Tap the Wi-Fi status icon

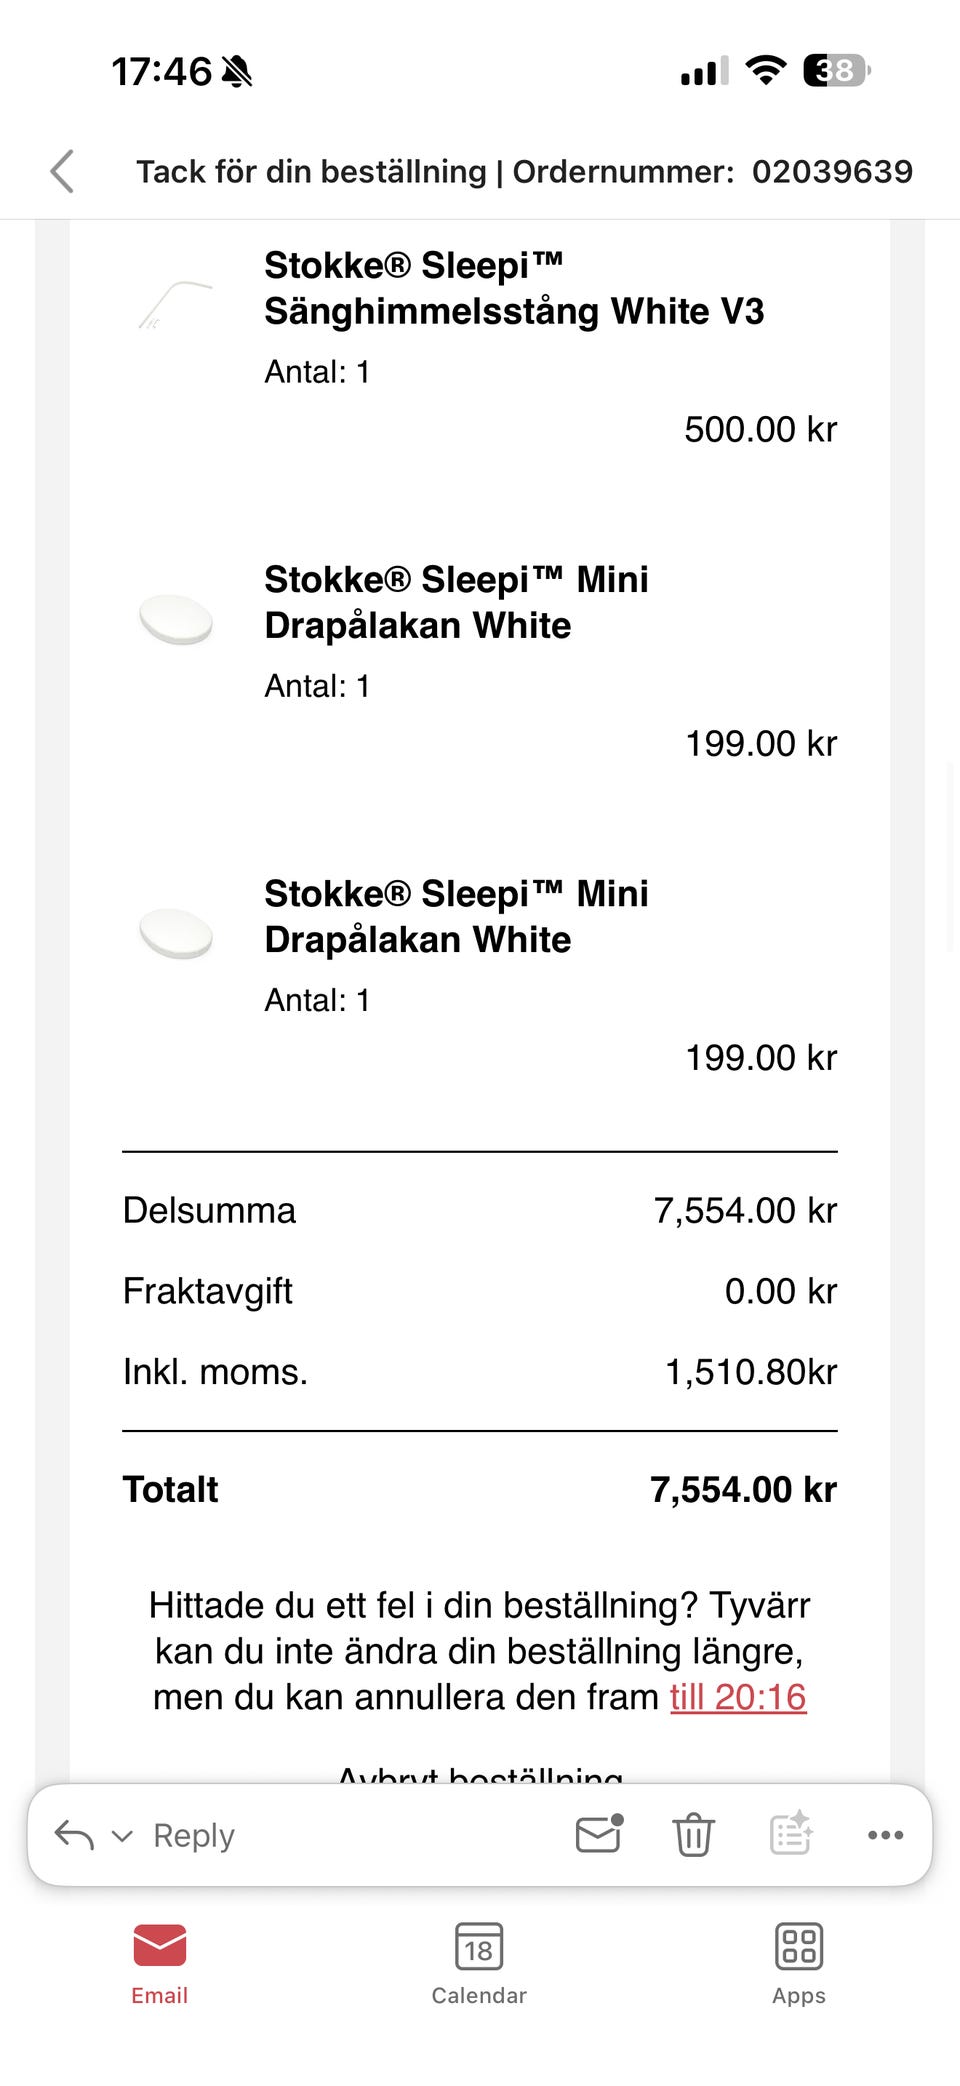765,71
